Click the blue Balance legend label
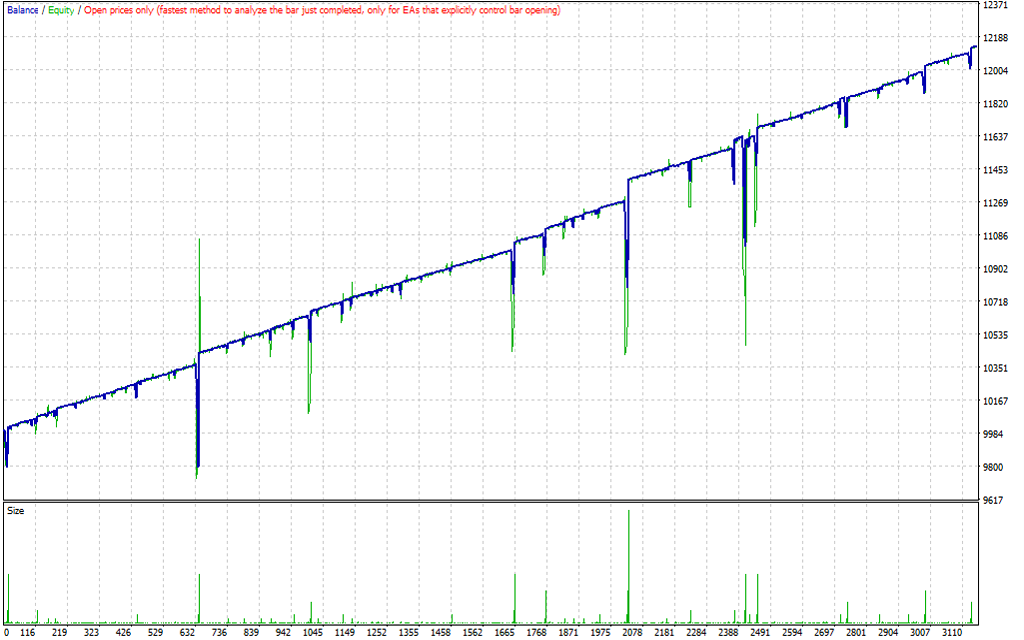The image size is (1024, 640). click(x=23, y=10)
